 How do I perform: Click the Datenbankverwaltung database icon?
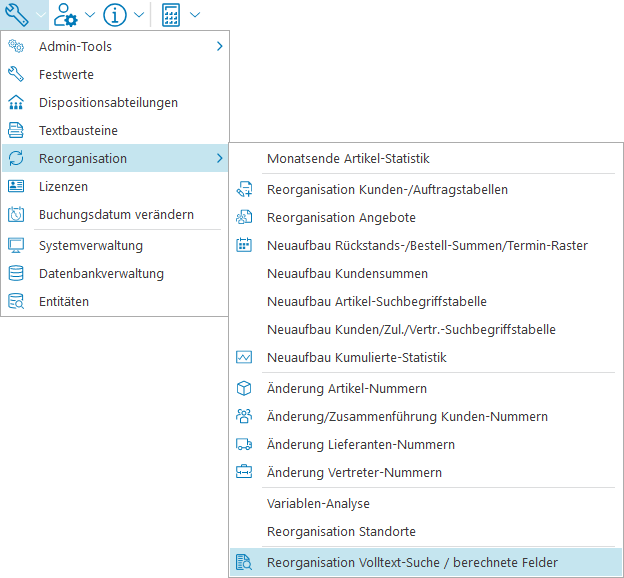(x=16, y=273)
